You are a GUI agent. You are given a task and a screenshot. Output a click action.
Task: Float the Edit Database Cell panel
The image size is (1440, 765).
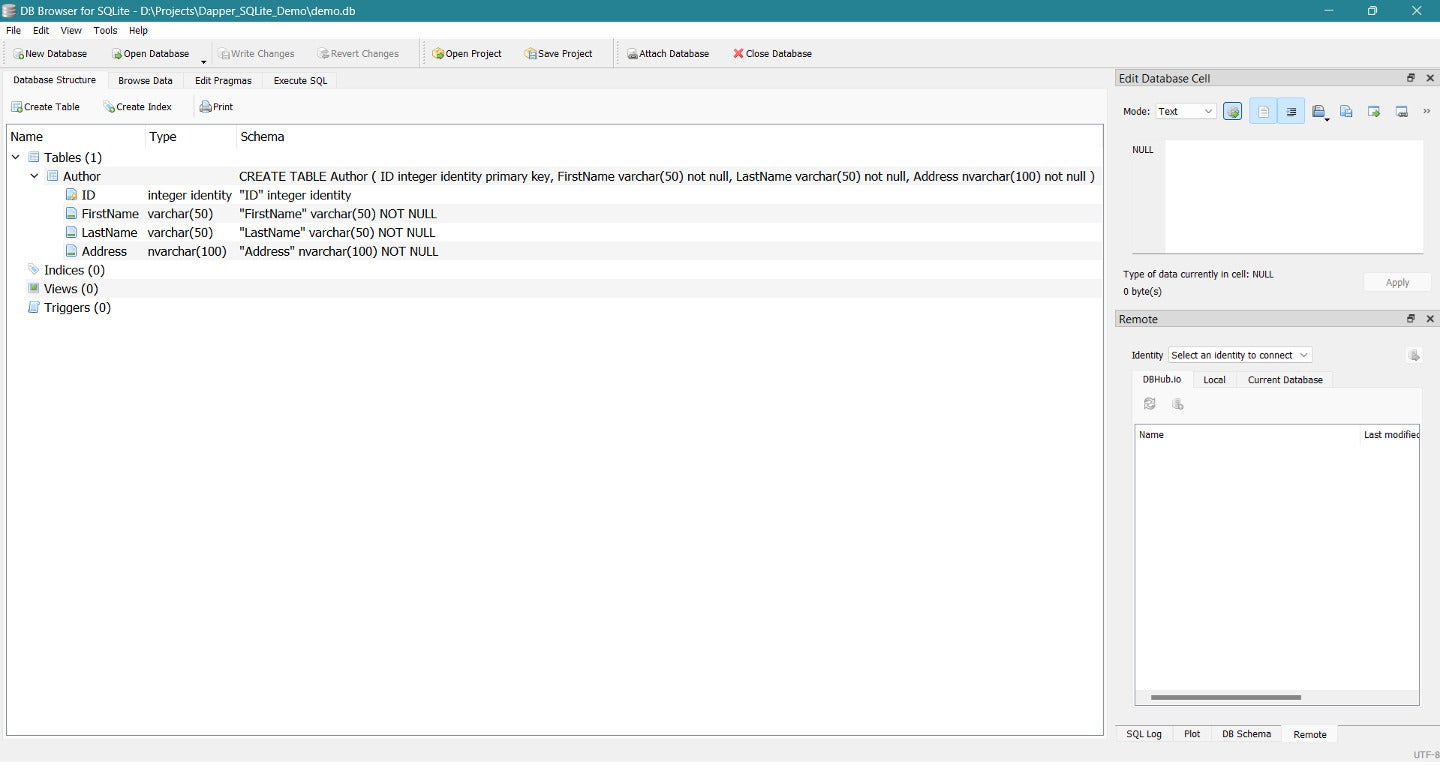click(1411, 78)
